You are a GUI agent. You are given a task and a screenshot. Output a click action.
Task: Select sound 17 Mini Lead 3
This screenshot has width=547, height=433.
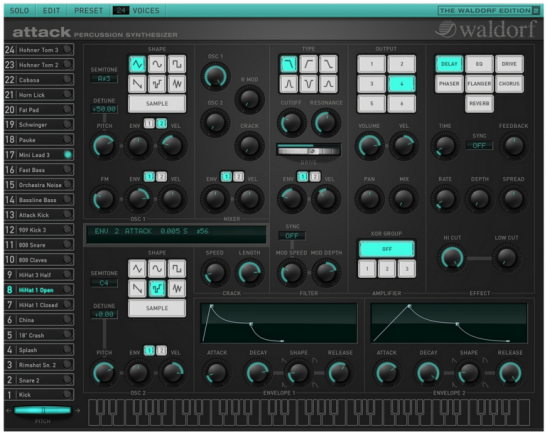(x=39, y=155)
